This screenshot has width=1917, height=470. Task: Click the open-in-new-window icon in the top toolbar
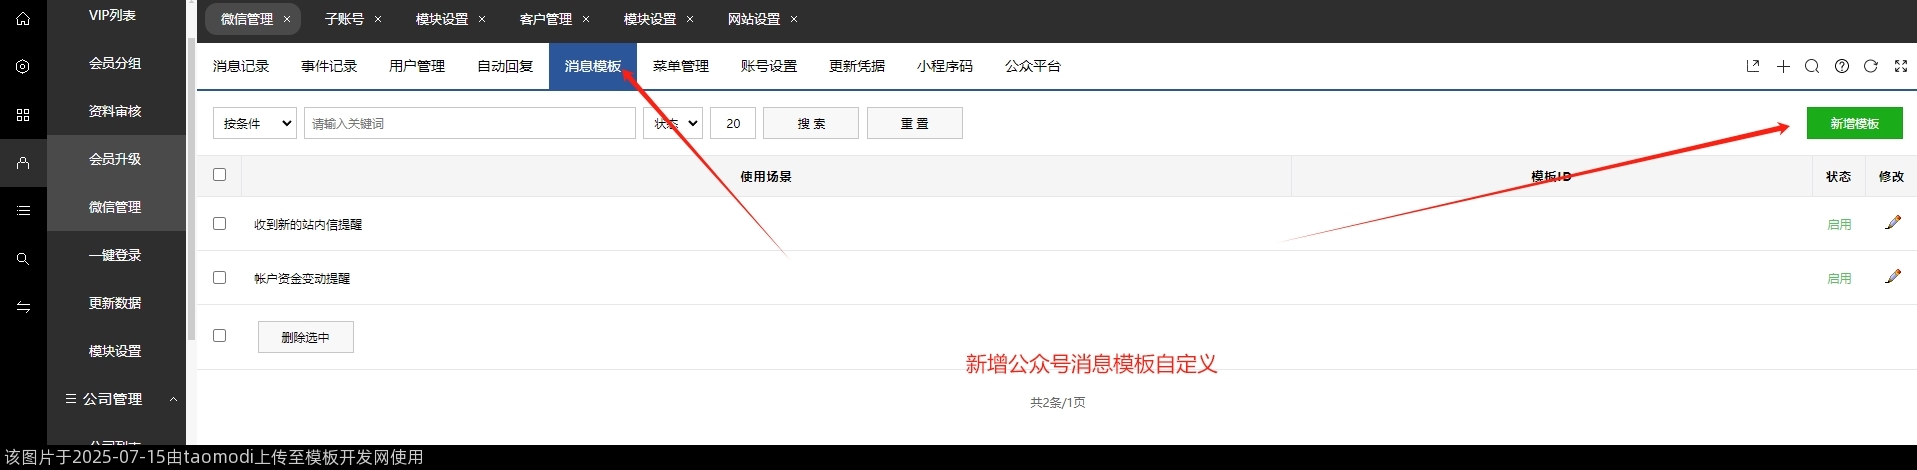1752,66
